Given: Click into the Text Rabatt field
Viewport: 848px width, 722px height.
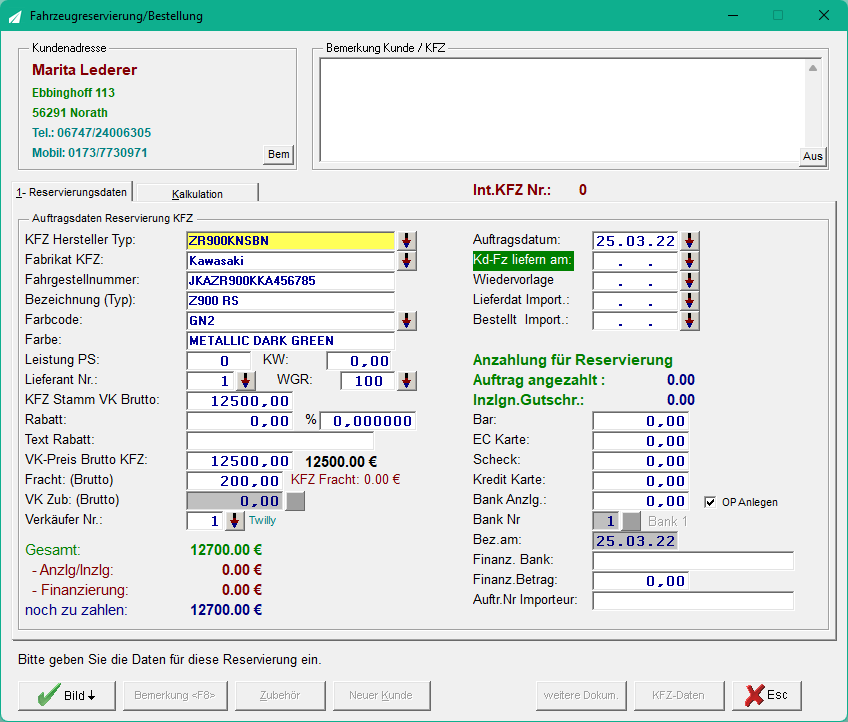Looking at the screenshot, I should pyautogui.click(x=280, y=441).
